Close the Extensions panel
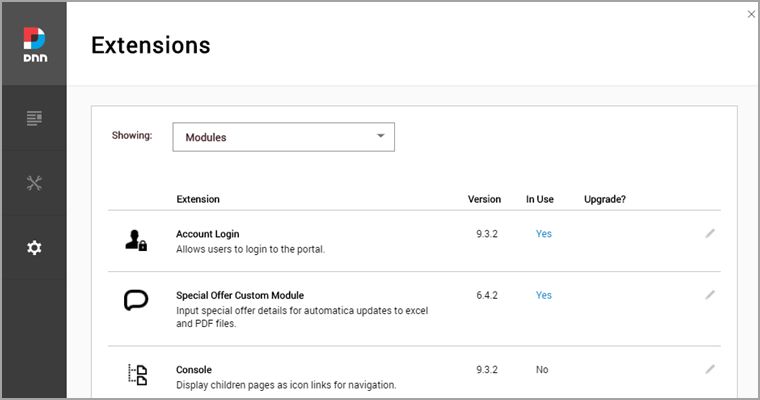 pos(751,13)
